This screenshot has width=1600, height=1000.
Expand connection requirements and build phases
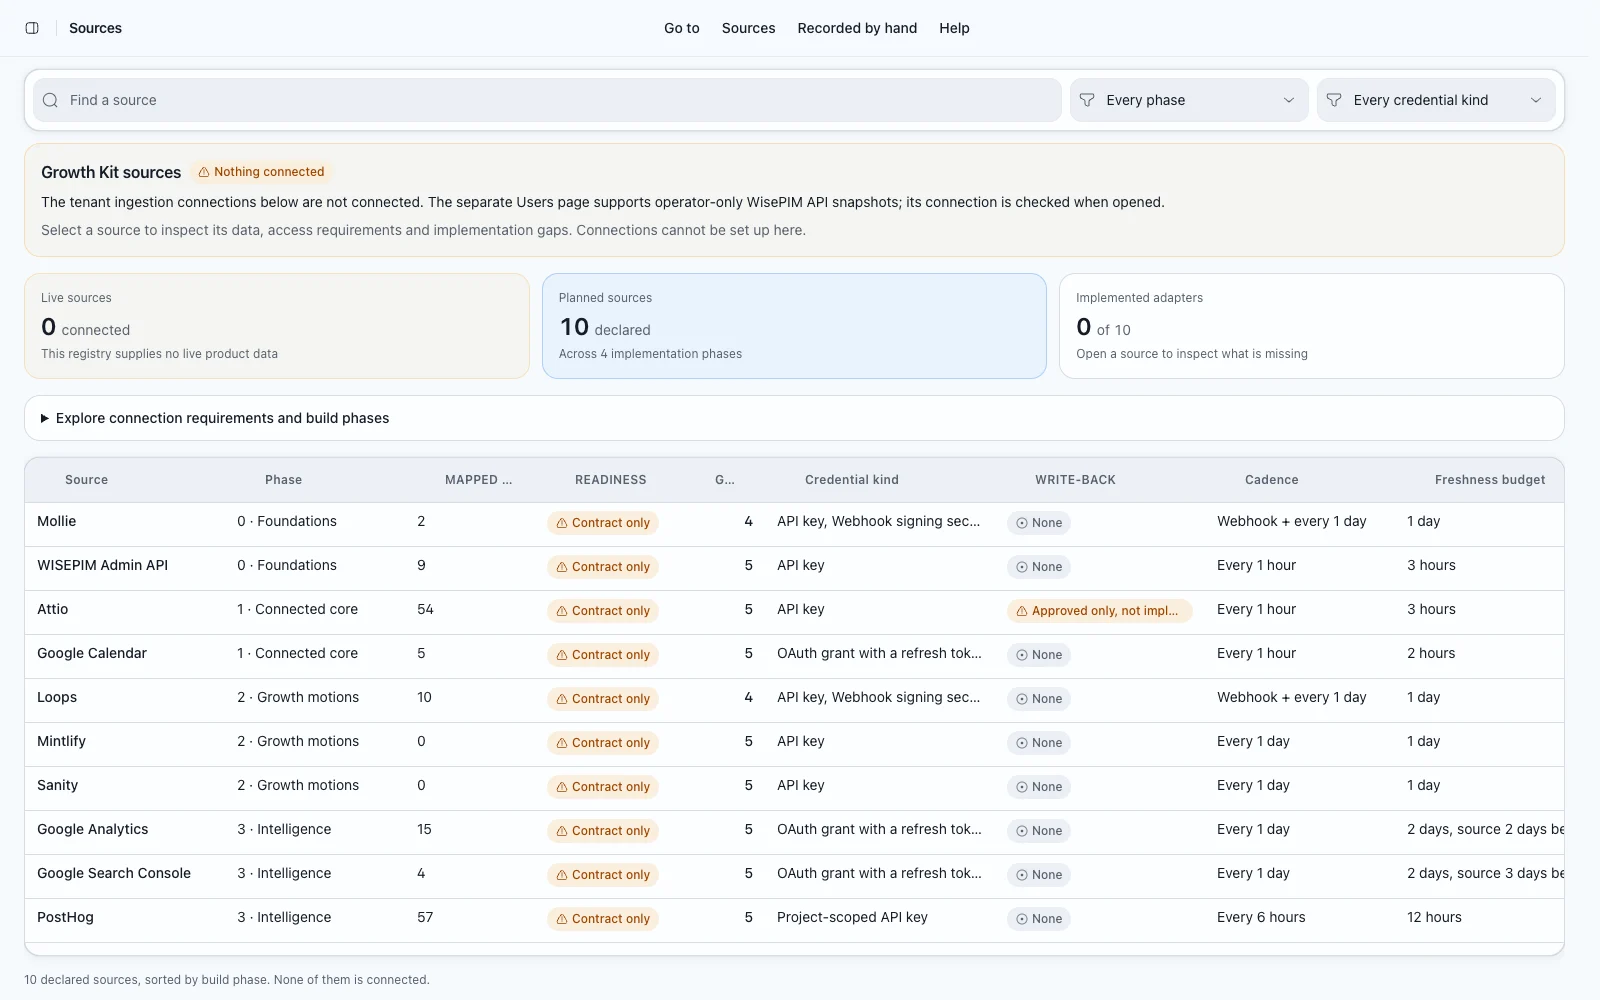[x=794, y=418]
